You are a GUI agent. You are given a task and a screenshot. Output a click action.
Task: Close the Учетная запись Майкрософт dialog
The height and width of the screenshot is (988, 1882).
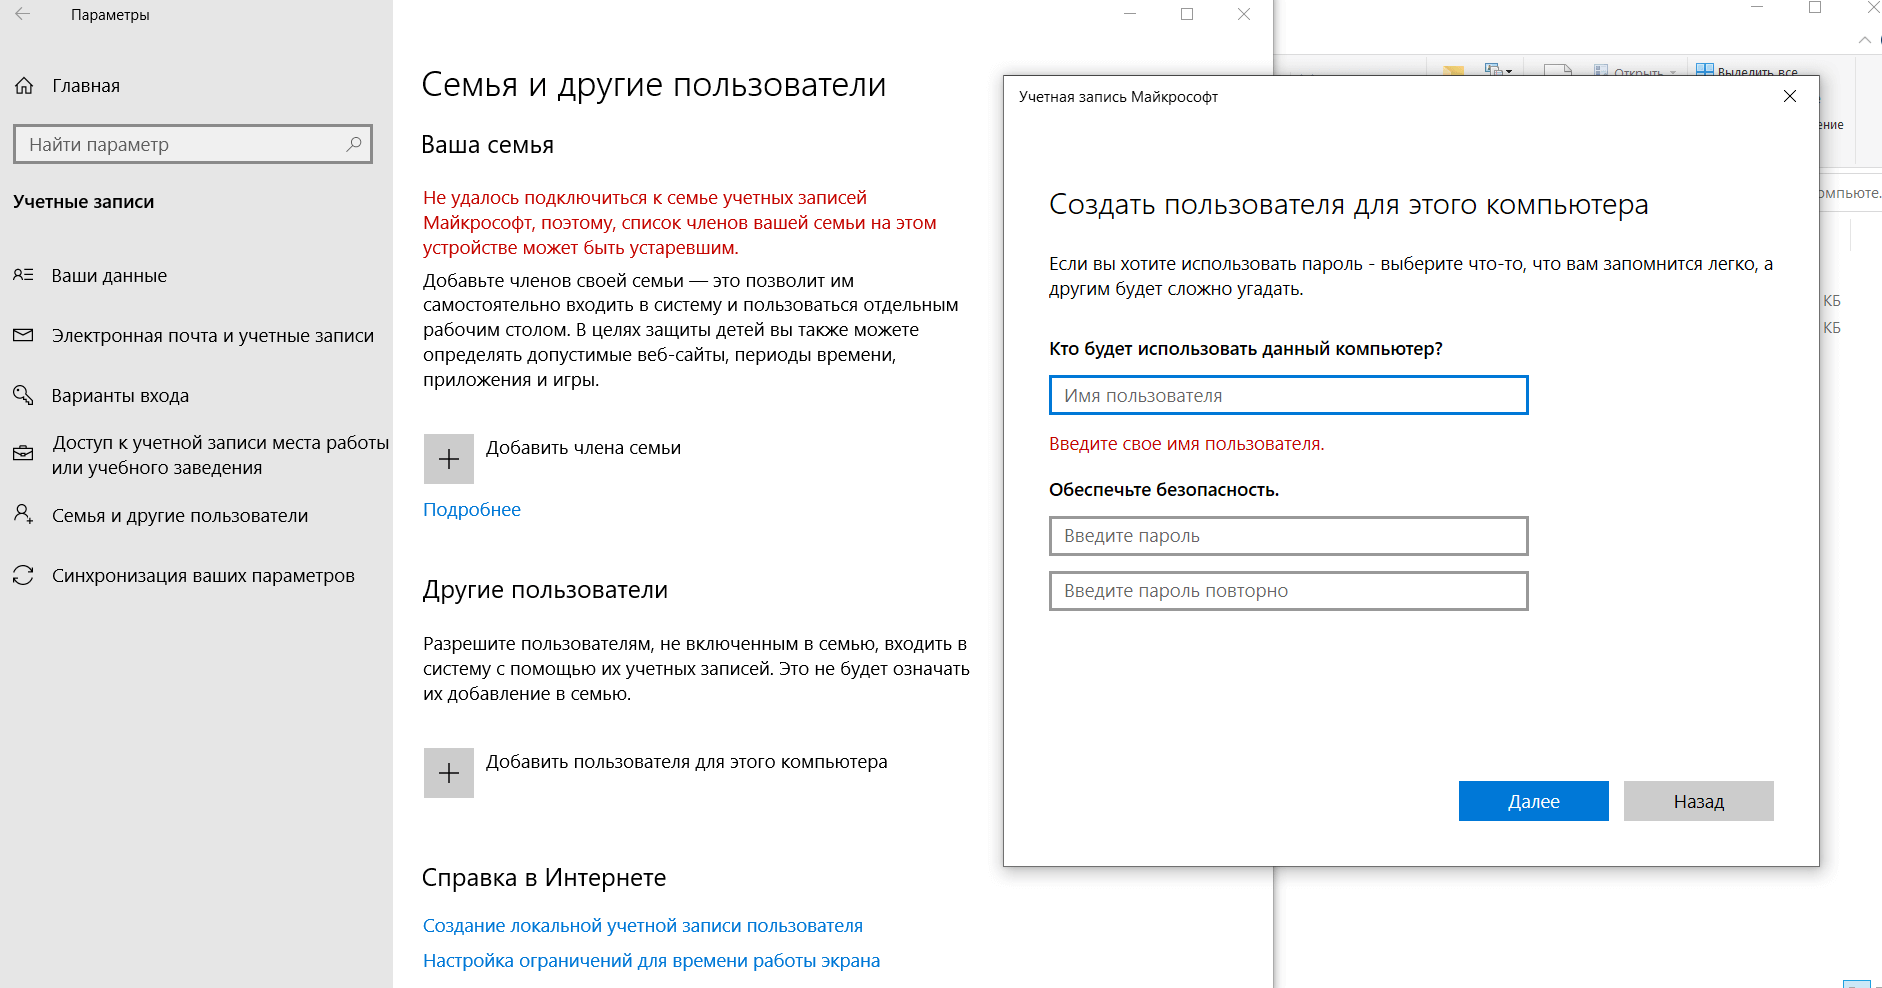tap(1790, 97)
